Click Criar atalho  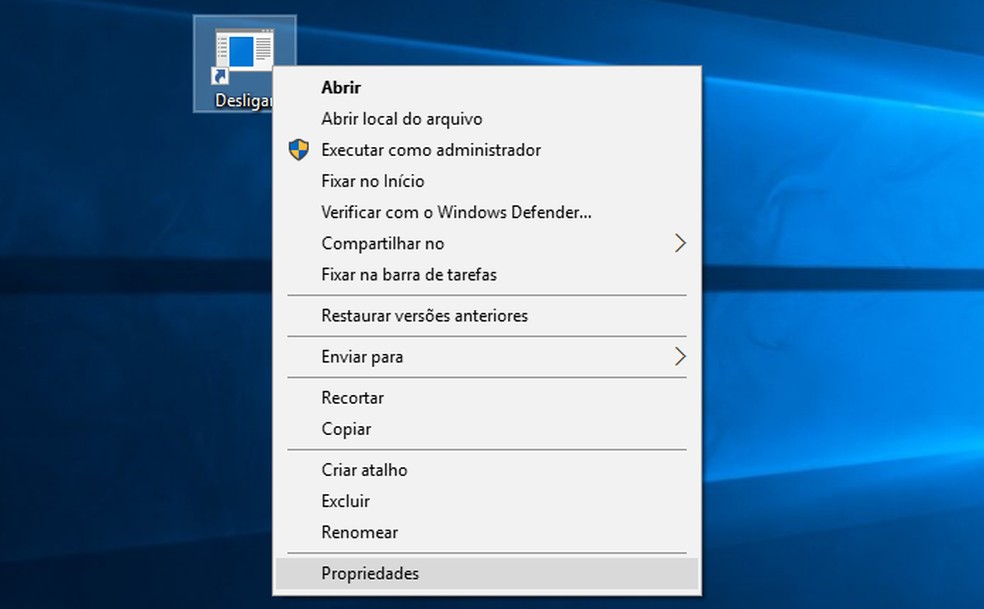tap(487, 470)
